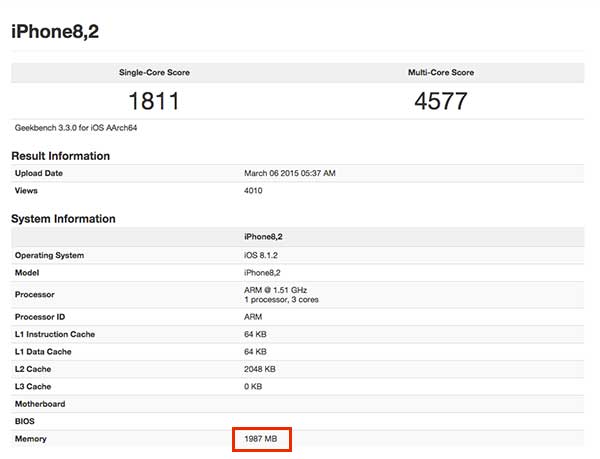Select the 2048 KB value
The width and height of the screenshot is (600, 459).
[x=259, y=369]
